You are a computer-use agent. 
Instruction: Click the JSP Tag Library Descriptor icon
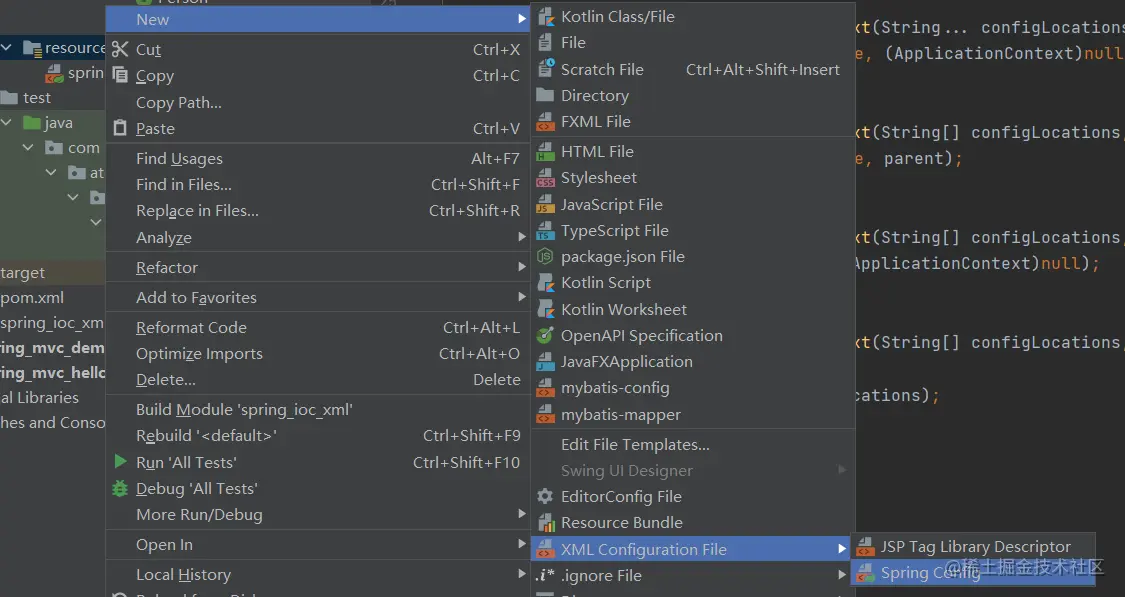(x=866, y=547)
